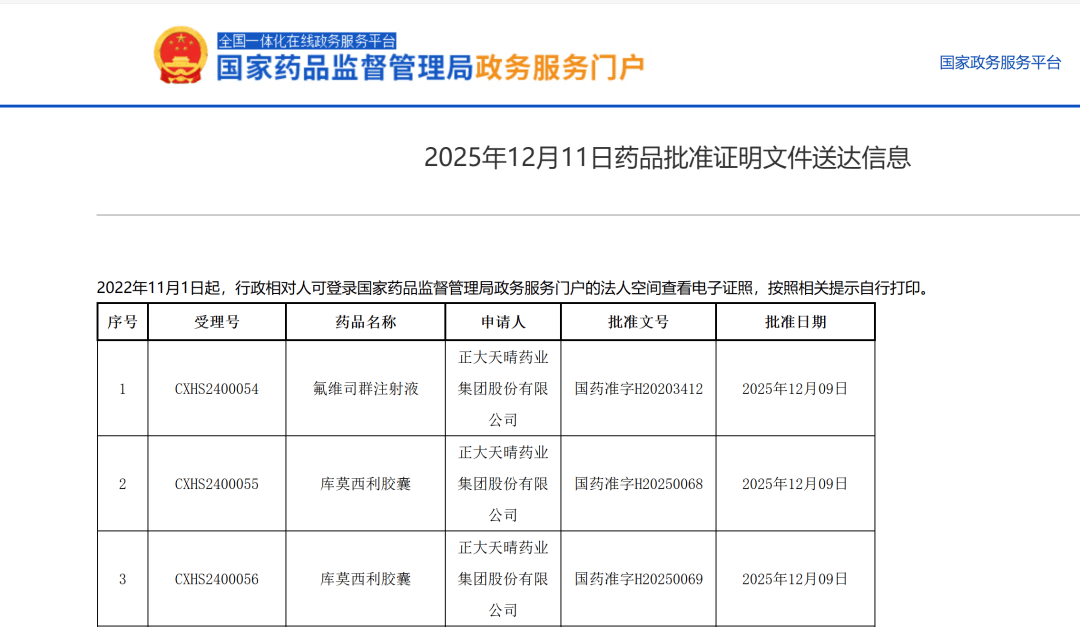1080x627 pixels.
Task: Select acceptance number CXHS2400056
Action: pyautogui.click(x=216, y=578)
